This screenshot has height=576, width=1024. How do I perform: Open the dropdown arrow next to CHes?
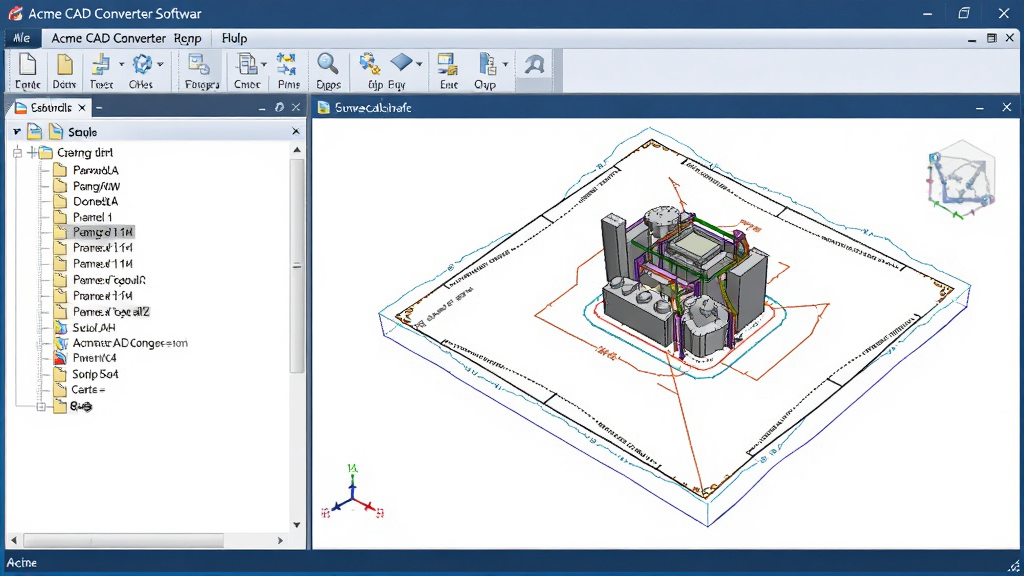160,64
